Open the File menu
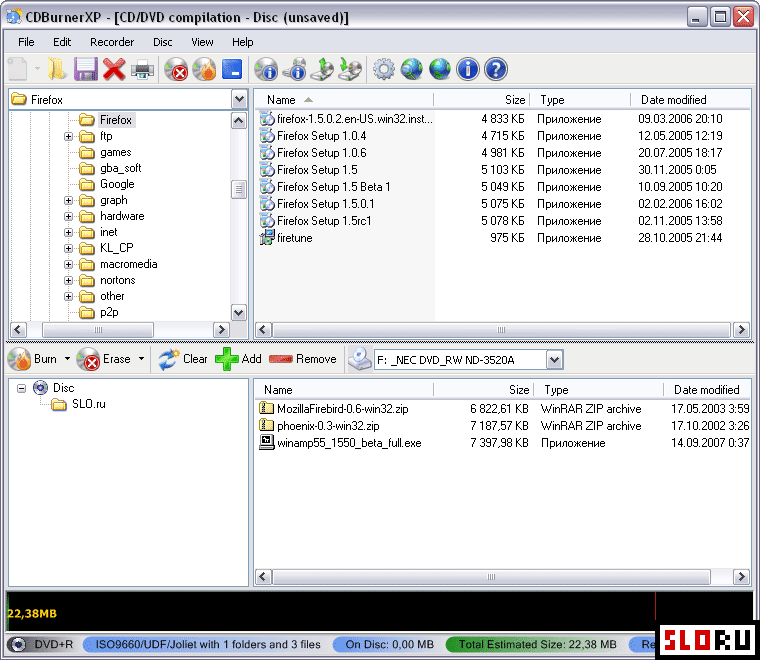Viewport: 760px width, 660px height. point(26,42)
